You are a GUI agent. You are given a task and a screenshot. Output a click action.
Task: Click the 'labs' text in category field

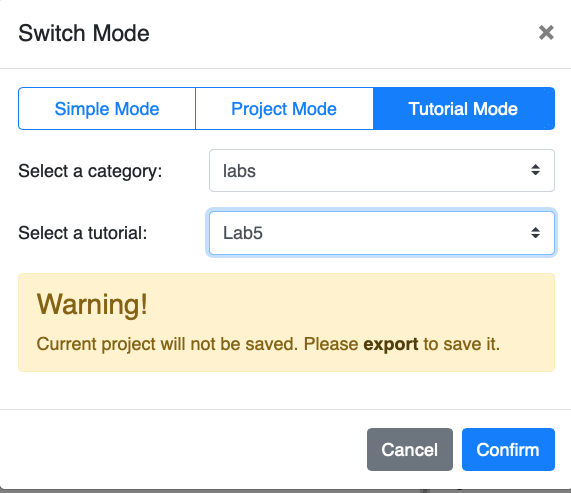pos(239,171)
